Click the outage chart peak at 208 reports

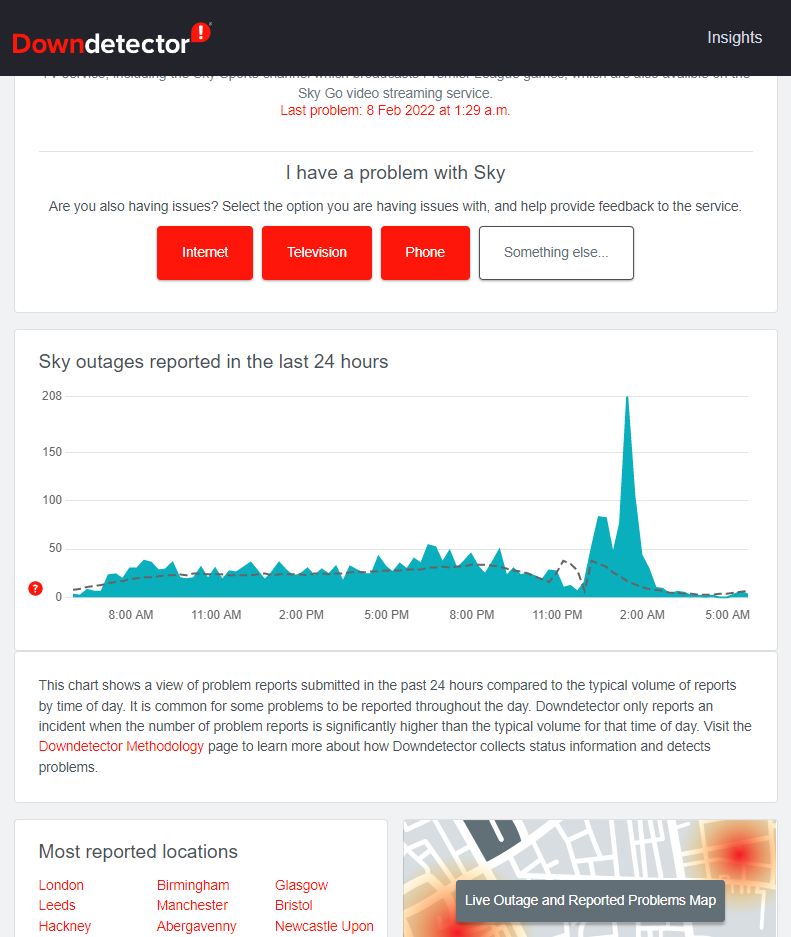point(627,398)
